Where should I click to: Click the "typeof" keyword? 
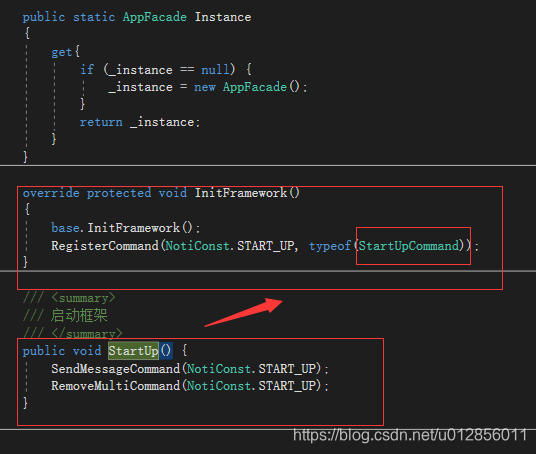pyautogui.click(x=330, y=246)
